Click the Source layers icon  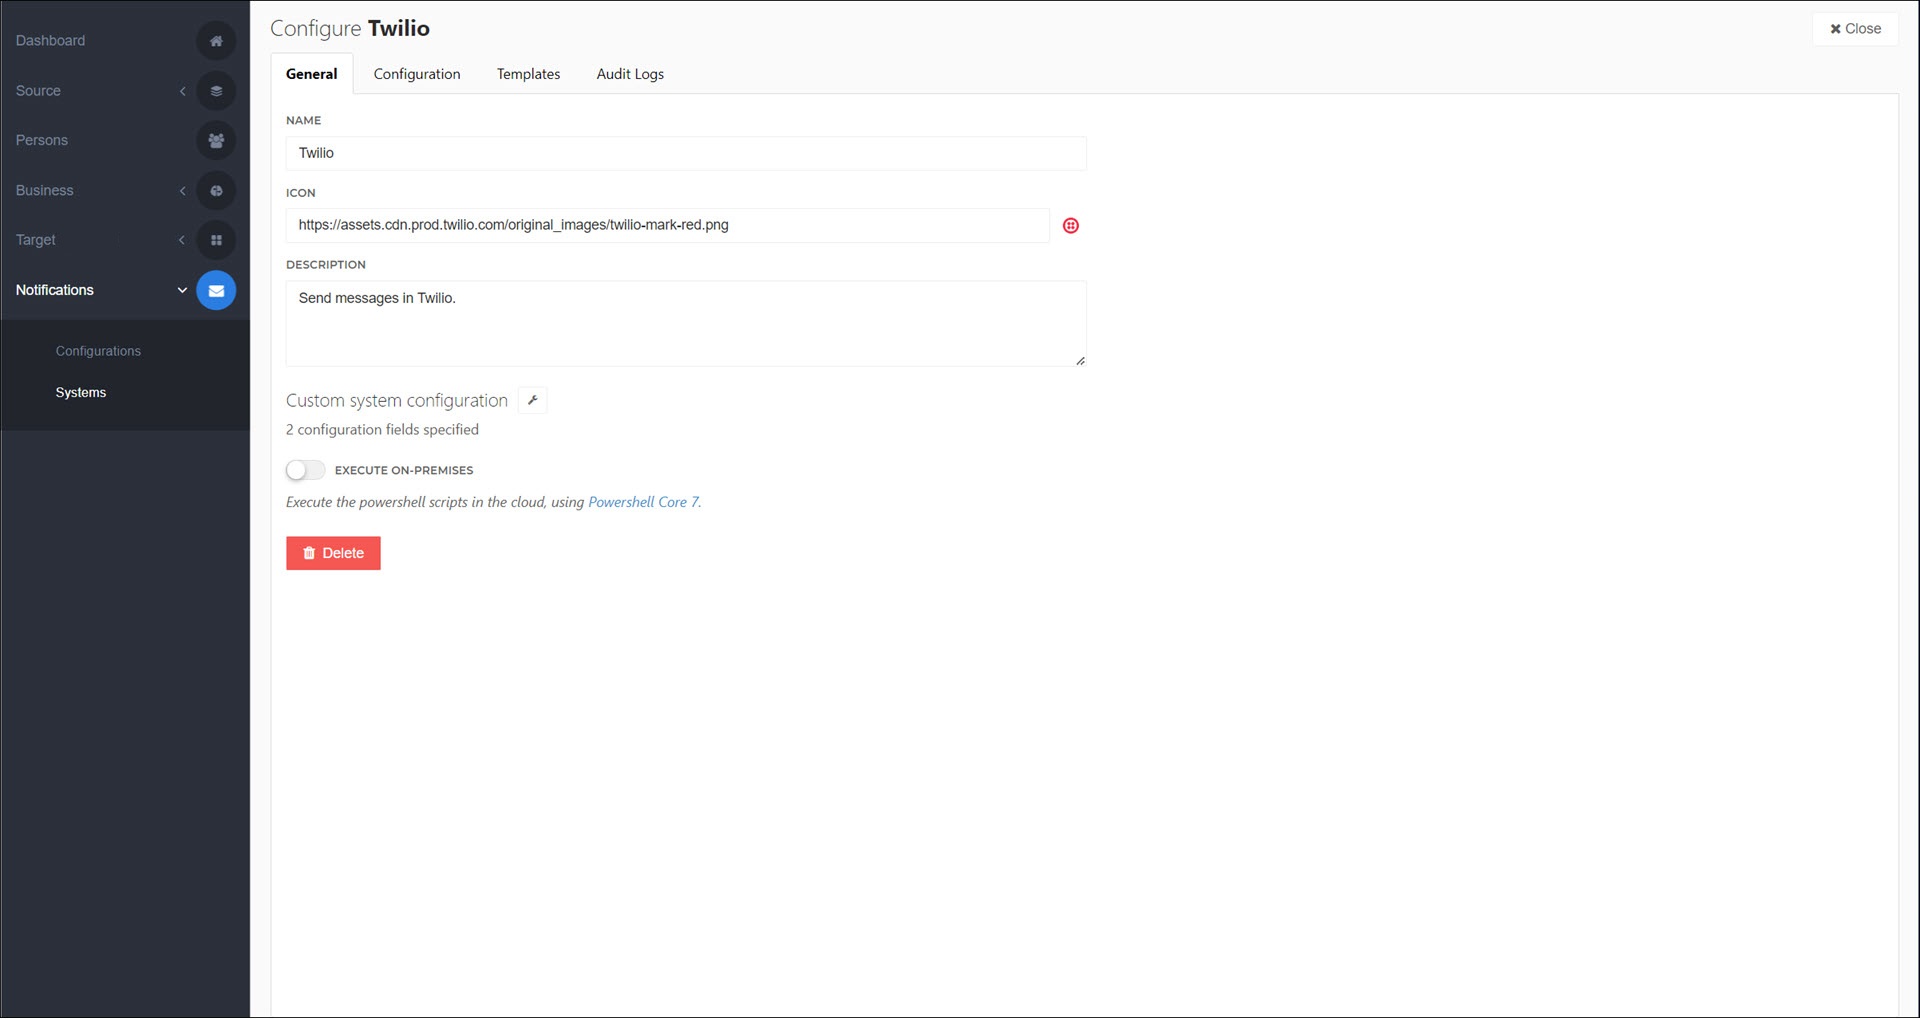[216, 91]
